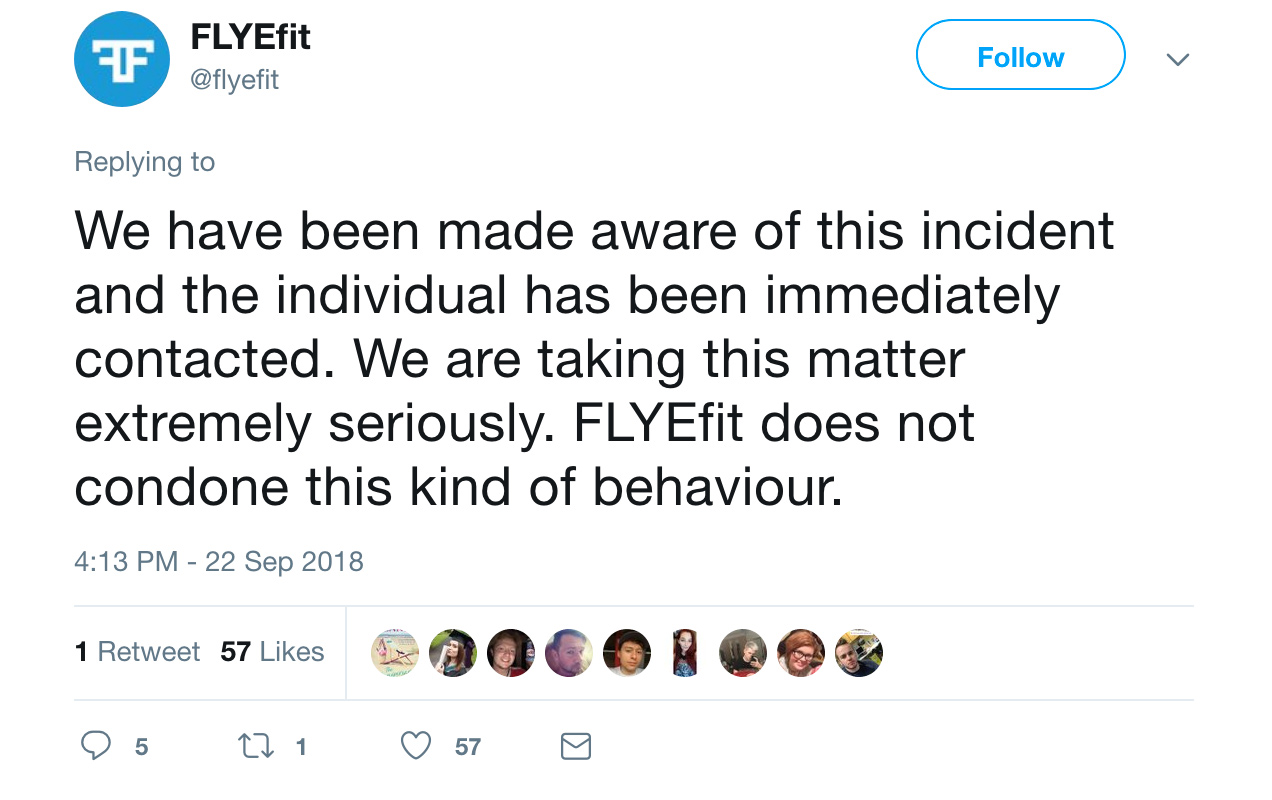Click the @flyefit handle

point(234,80)
